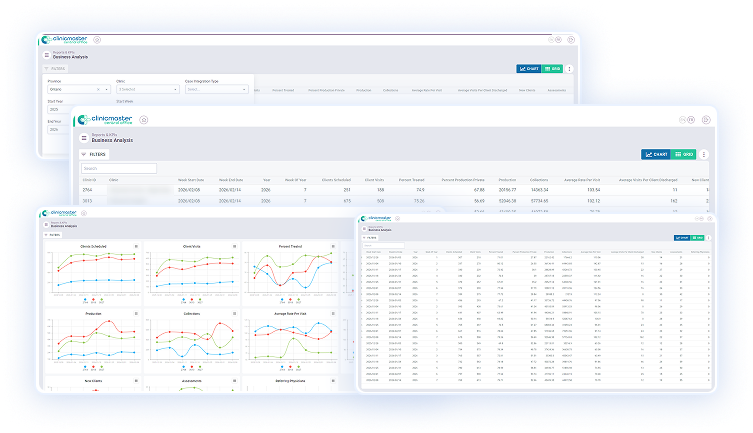The height and width of the screenshot is (433, 753).
Task: Clear the Ontario province selection
Action: 100,89
